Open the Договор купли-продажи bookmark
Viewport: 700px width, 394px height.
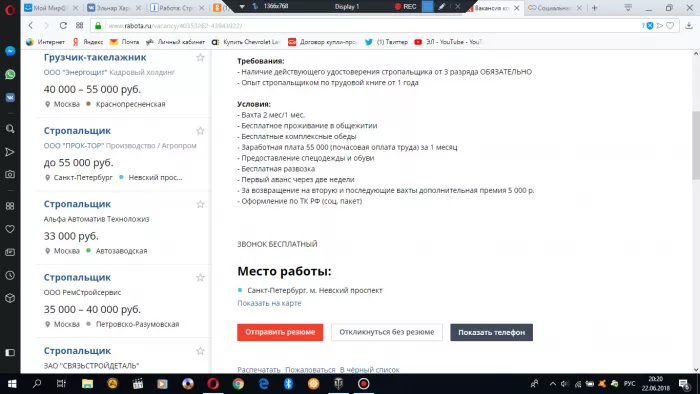pyautogui.click(x=323, y=42)
